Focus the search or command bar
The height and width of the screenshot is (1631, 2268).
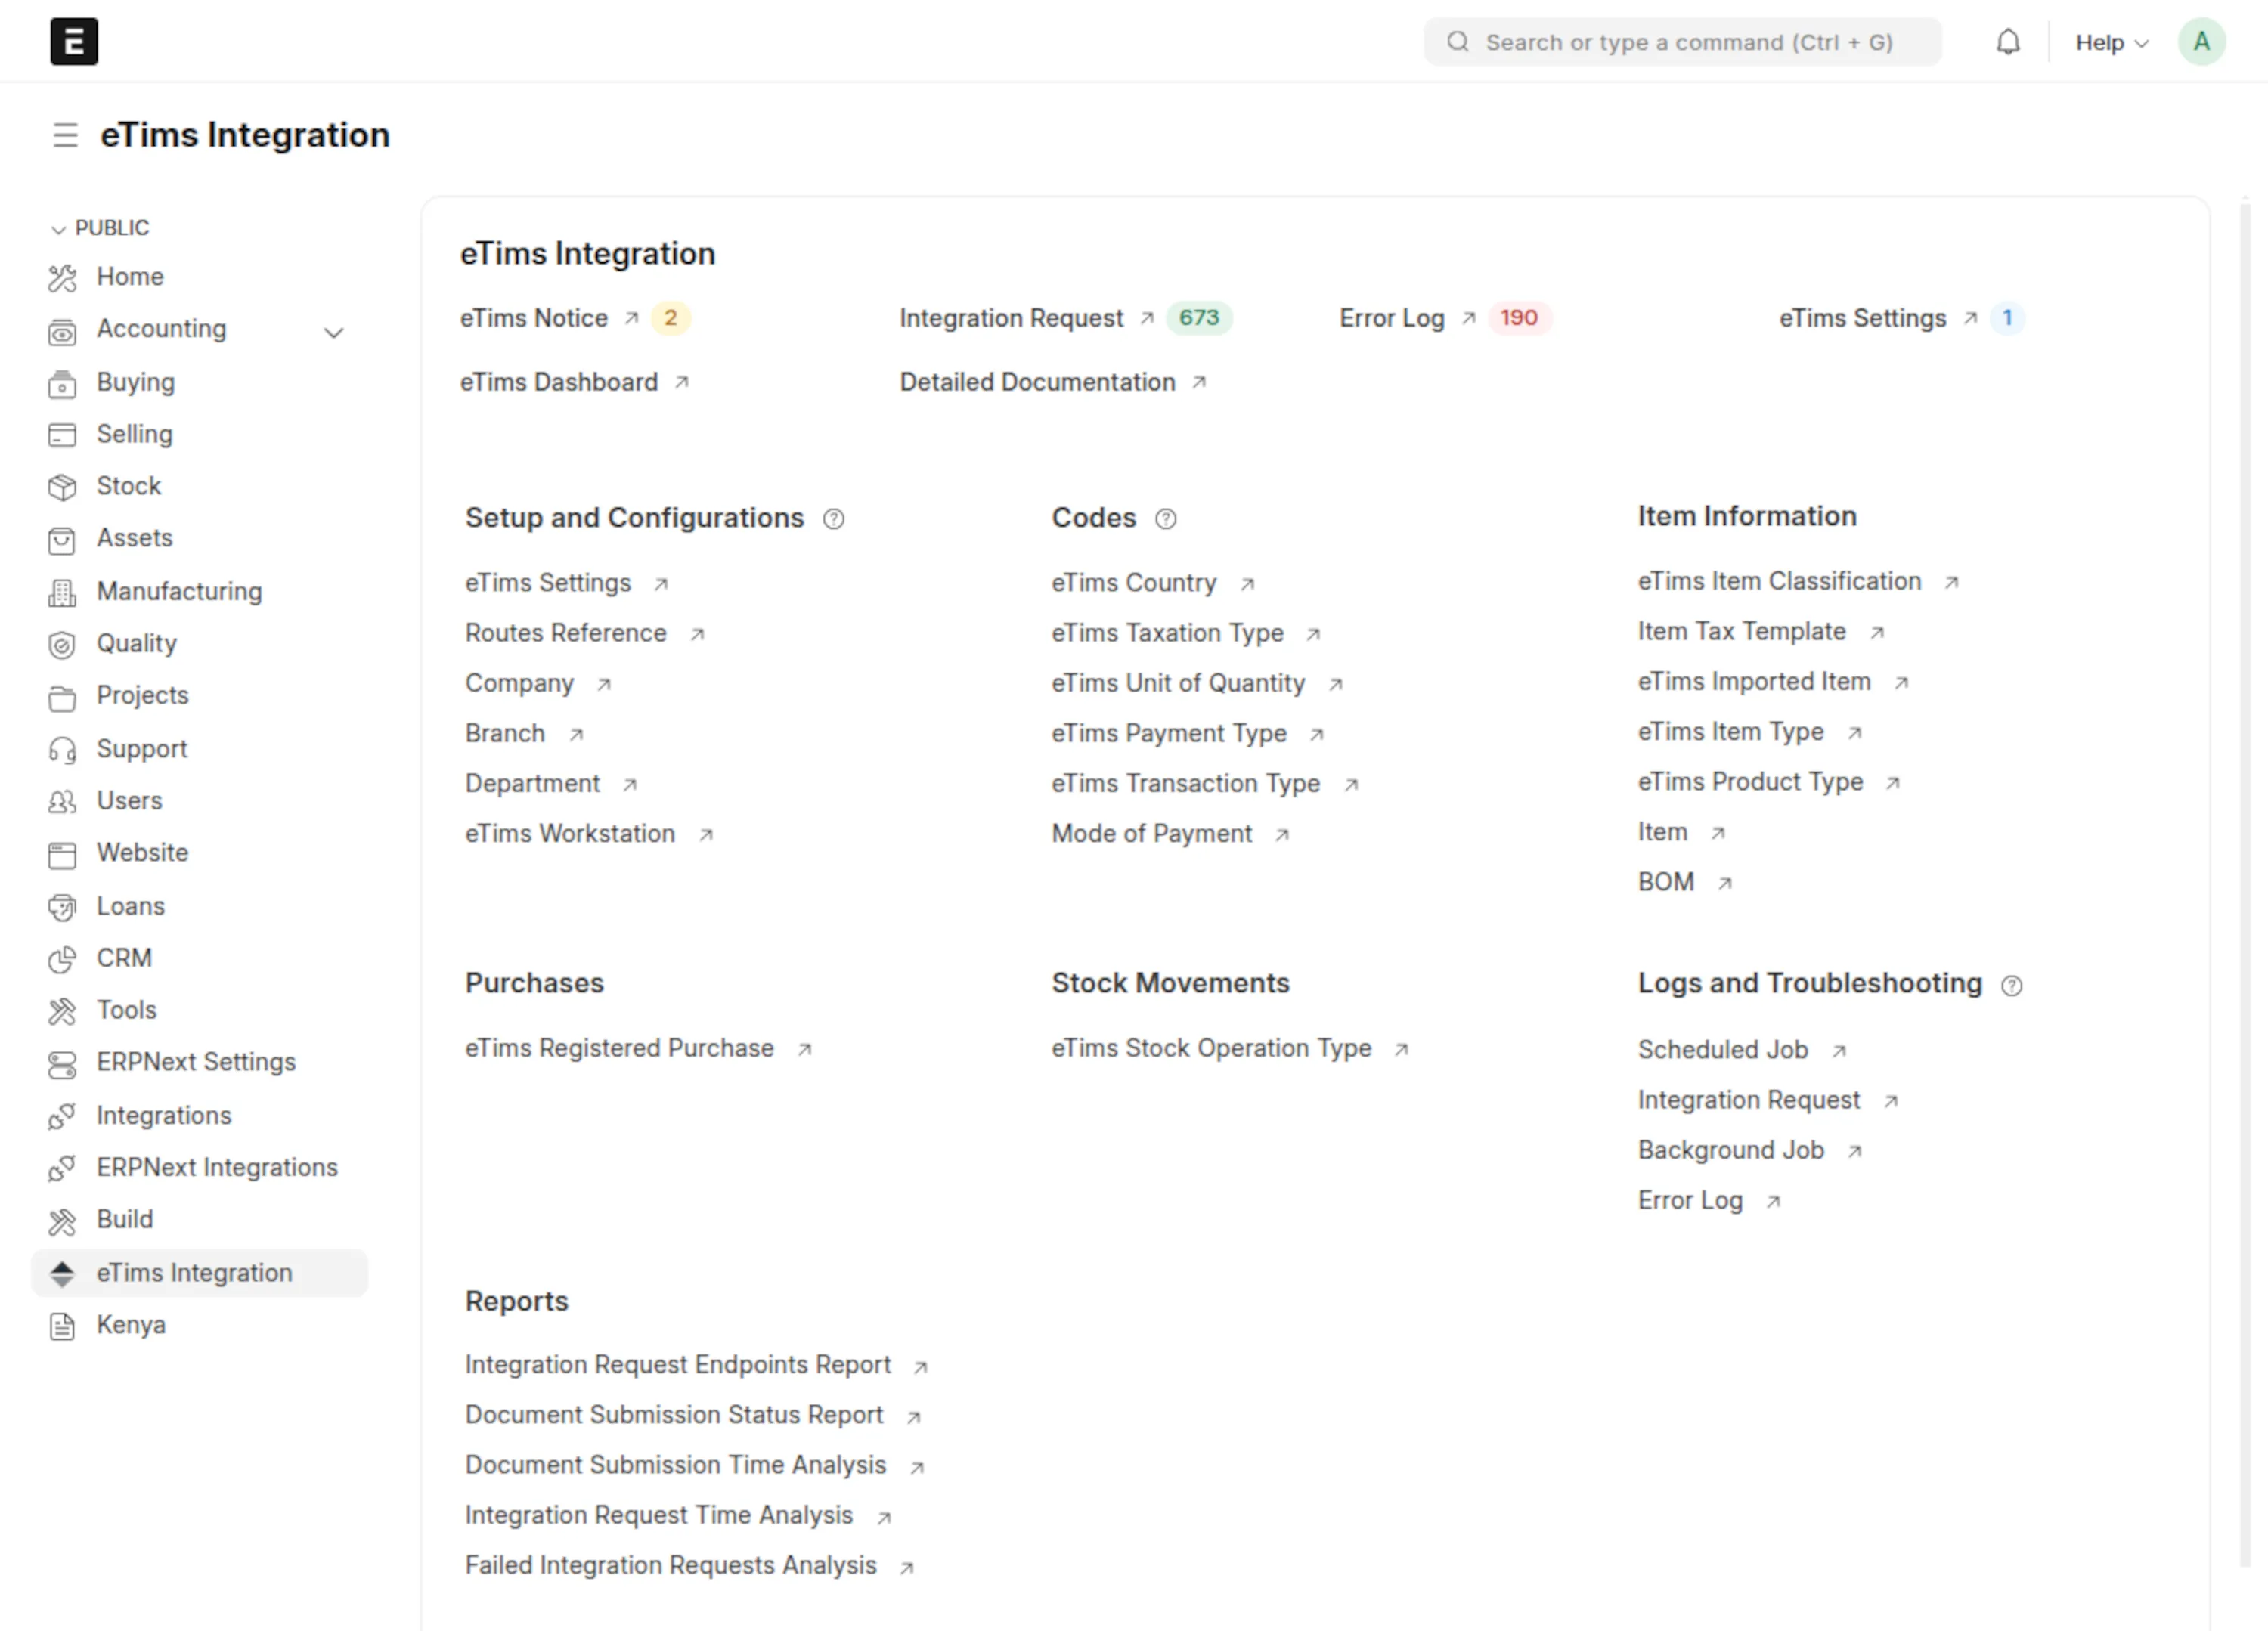point(1682,42)
